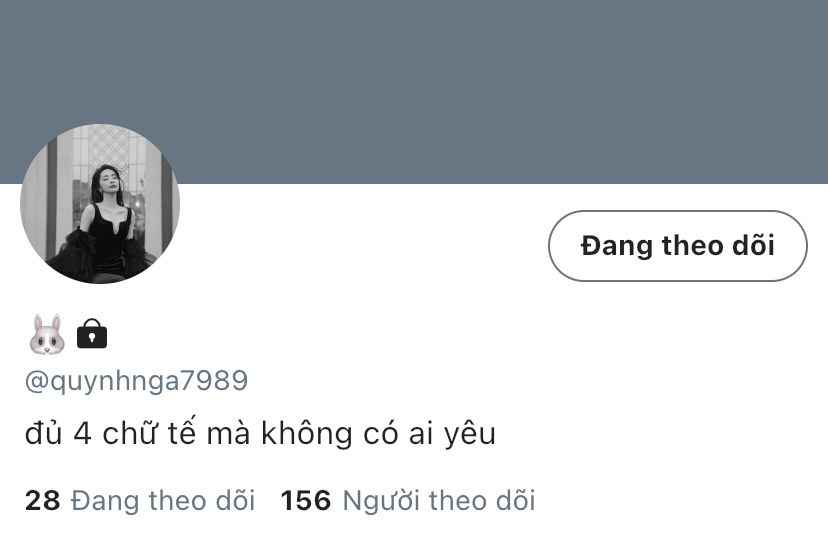Click the black lock icon beside the rabbit

click(x=92, y=334)
